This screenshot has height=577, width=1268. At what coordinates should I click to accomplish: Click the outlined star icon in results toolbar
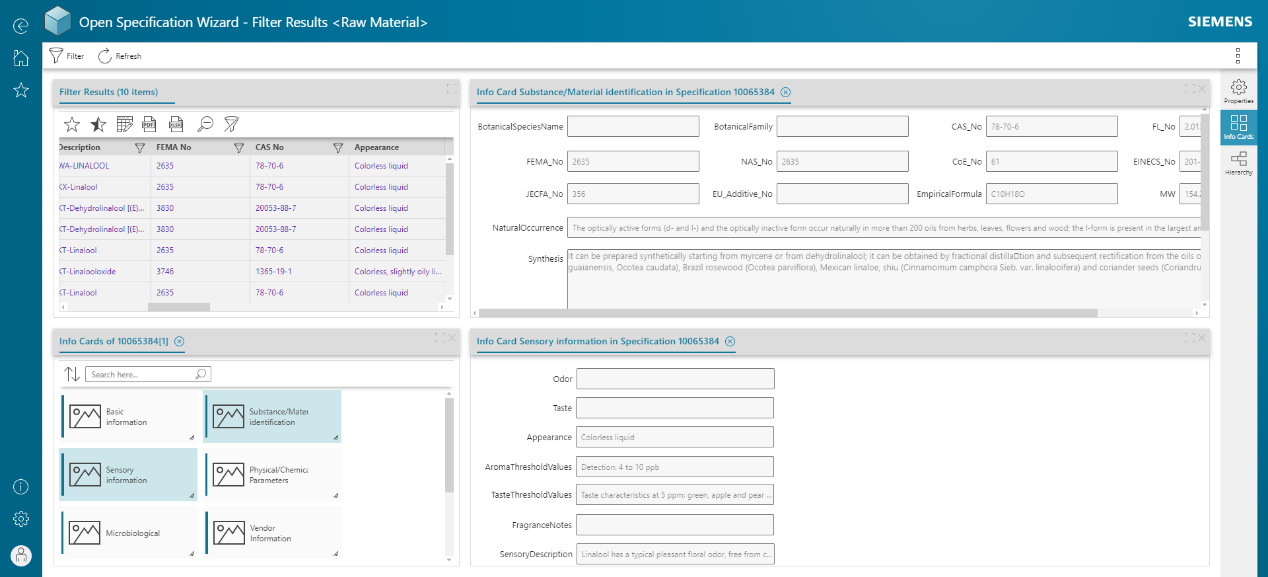coord(72,124)
